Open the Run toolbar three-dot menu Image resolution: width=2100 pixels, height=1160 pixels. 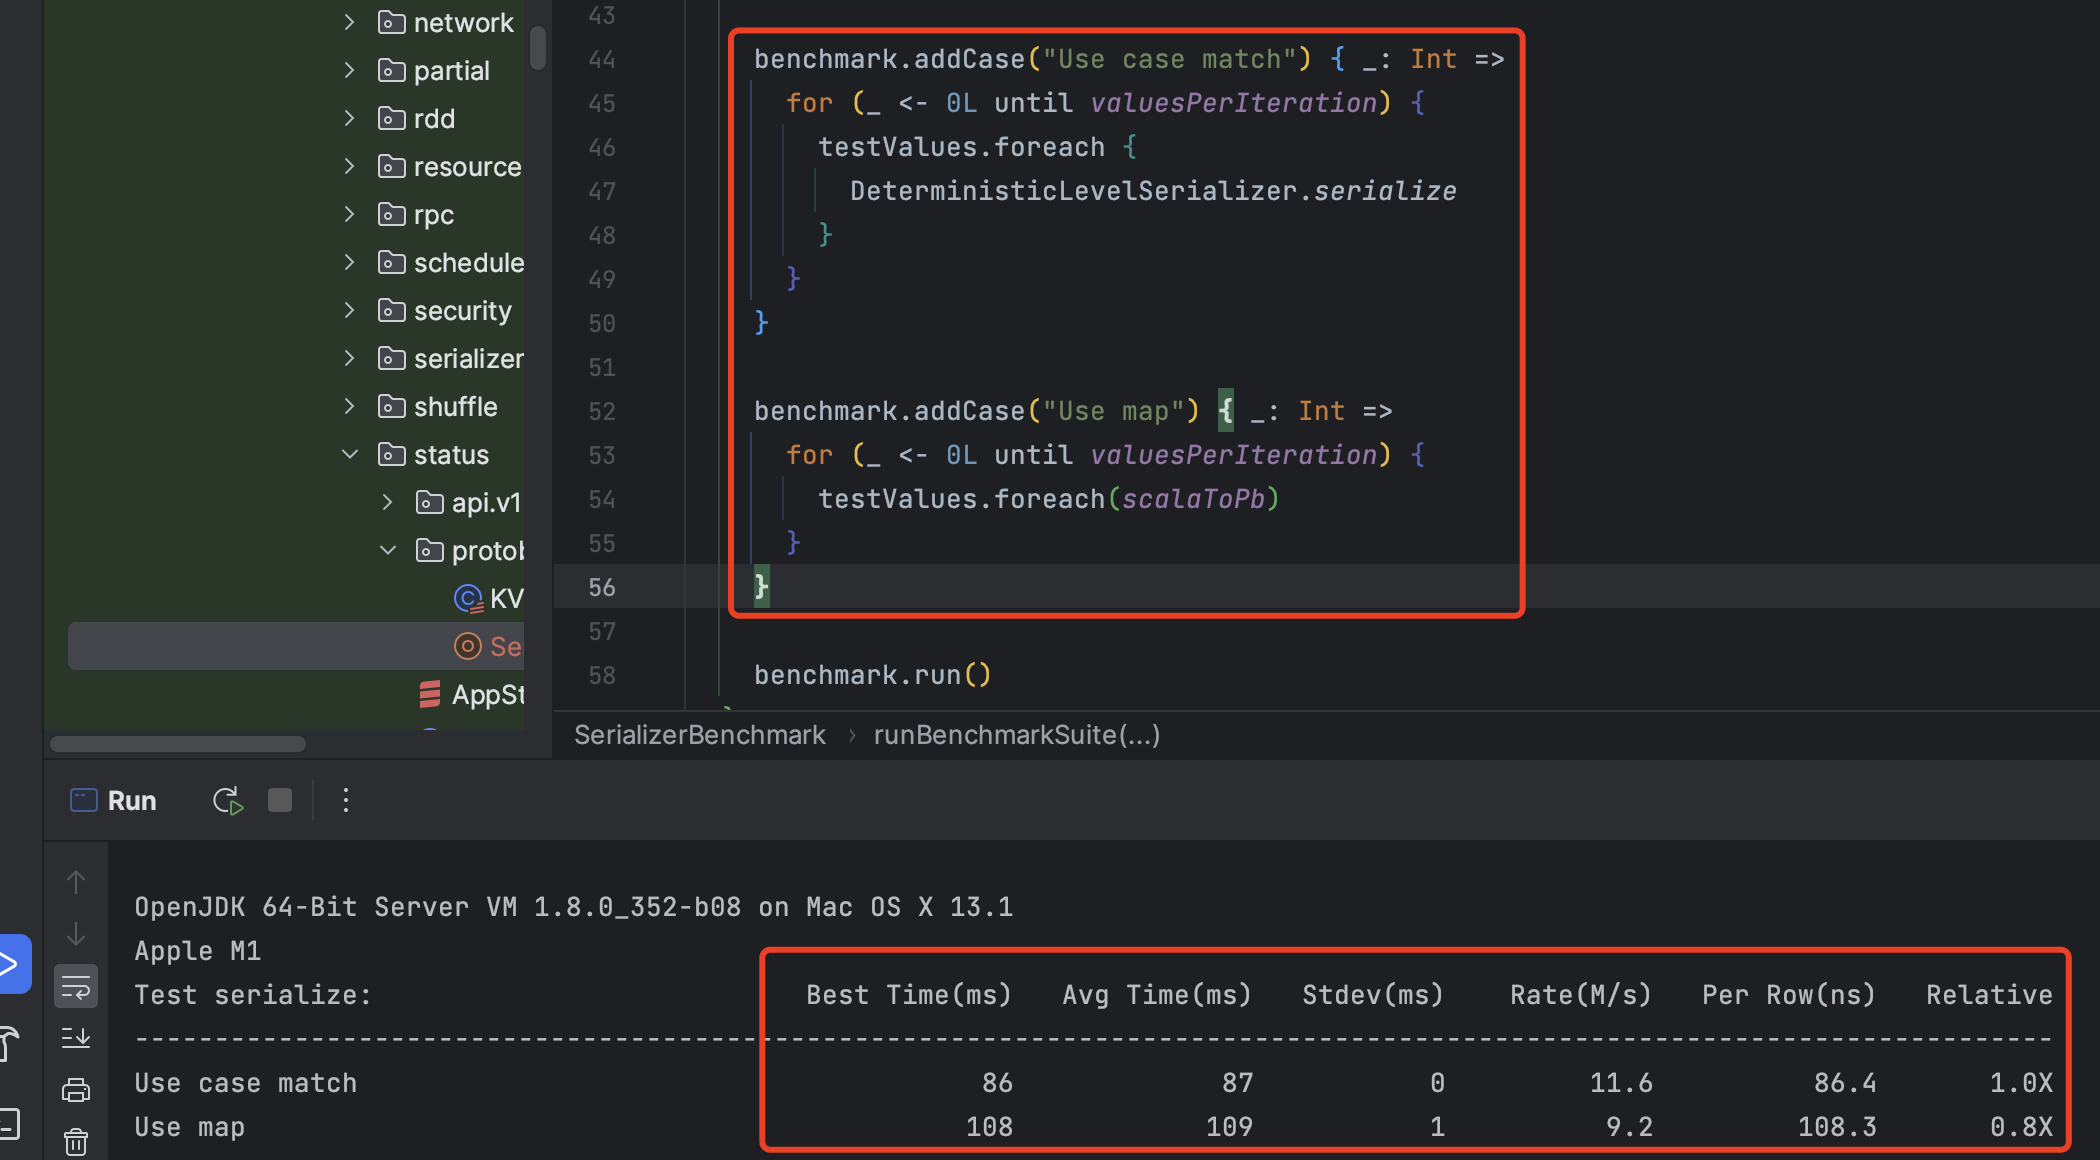click(346, 801)
